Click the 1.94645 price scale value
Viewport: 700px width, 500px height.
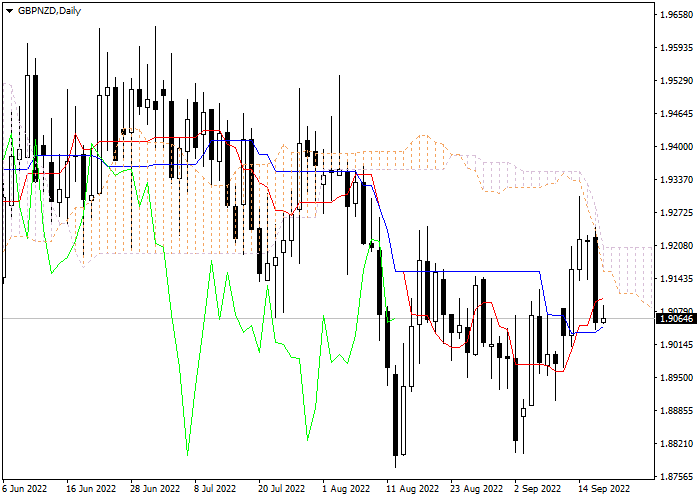[676, 114]
